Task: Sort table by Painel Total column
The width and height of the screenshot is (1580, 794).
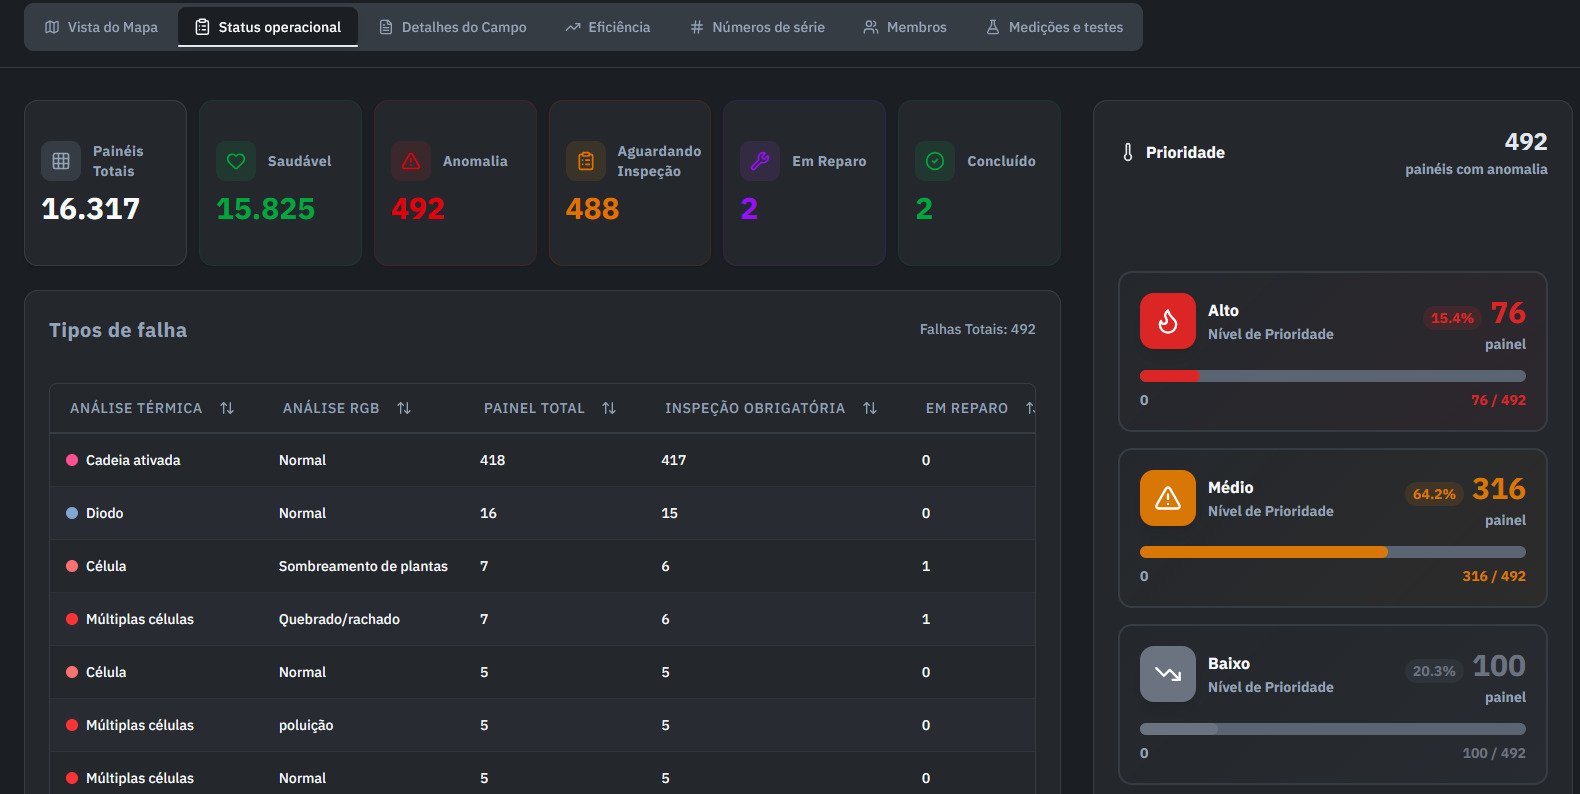Action: [x=609, y=408]
